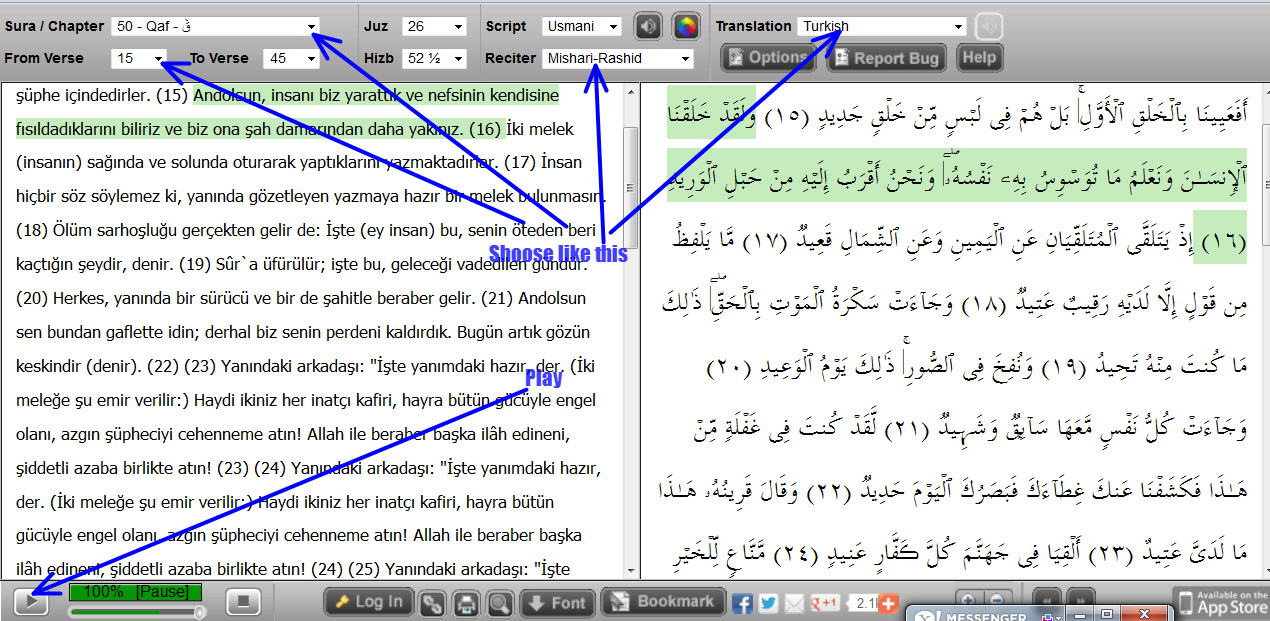1270x621 pixels.
Task: Click the Options button
Action: coord(768,58)
